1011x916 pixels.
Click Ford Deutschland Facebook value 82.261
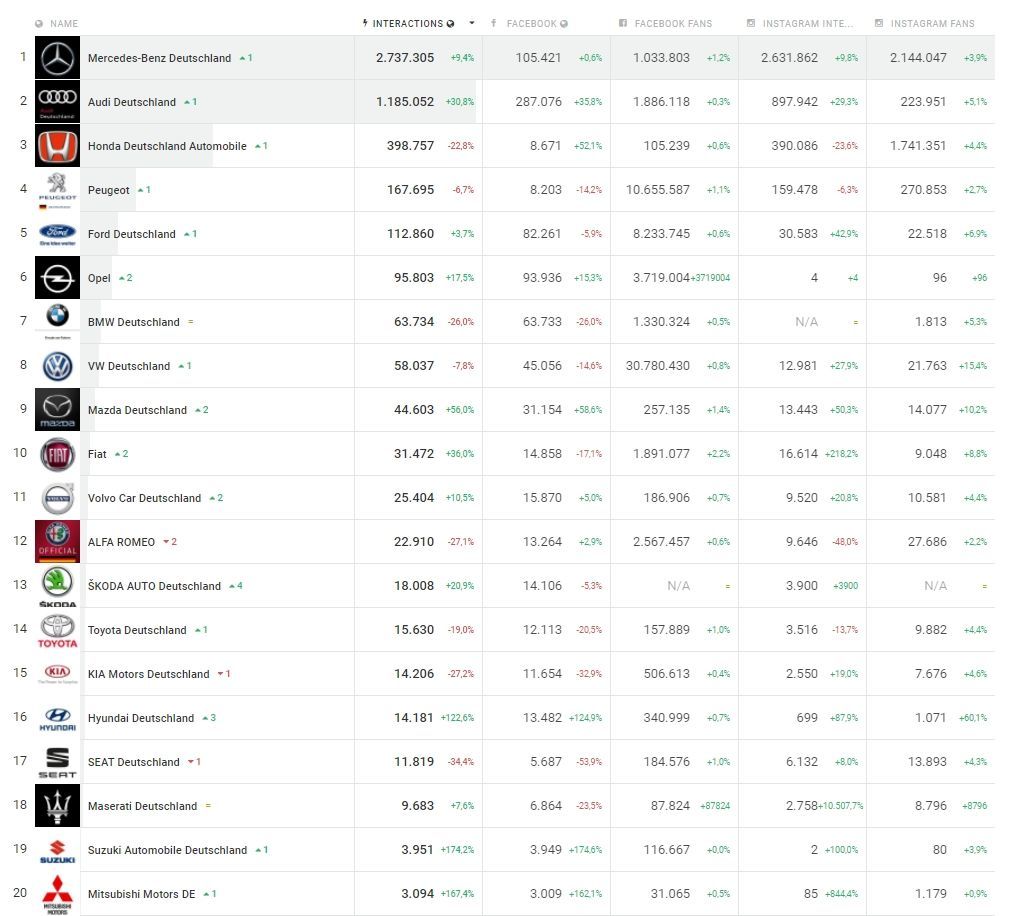click(542, 233)
